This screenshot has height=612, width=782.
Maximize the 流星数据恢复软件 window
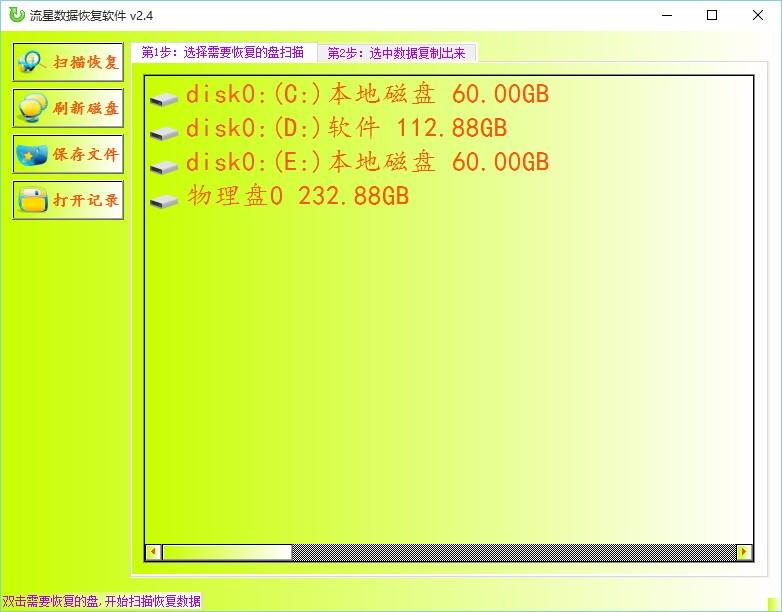(x=712, y=15)
